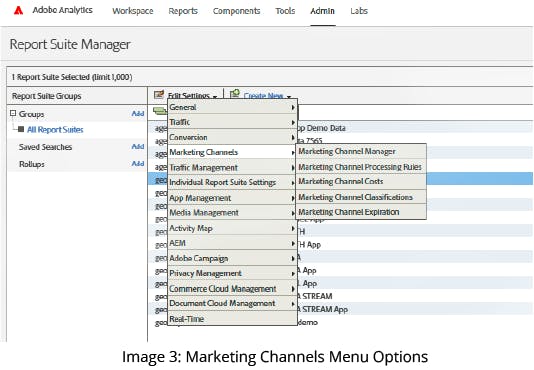Image resolution: width=534 pixels, height=370 pixels.
Task: Open Marketing Channel Processing Rules
Action: click(361, 167)
